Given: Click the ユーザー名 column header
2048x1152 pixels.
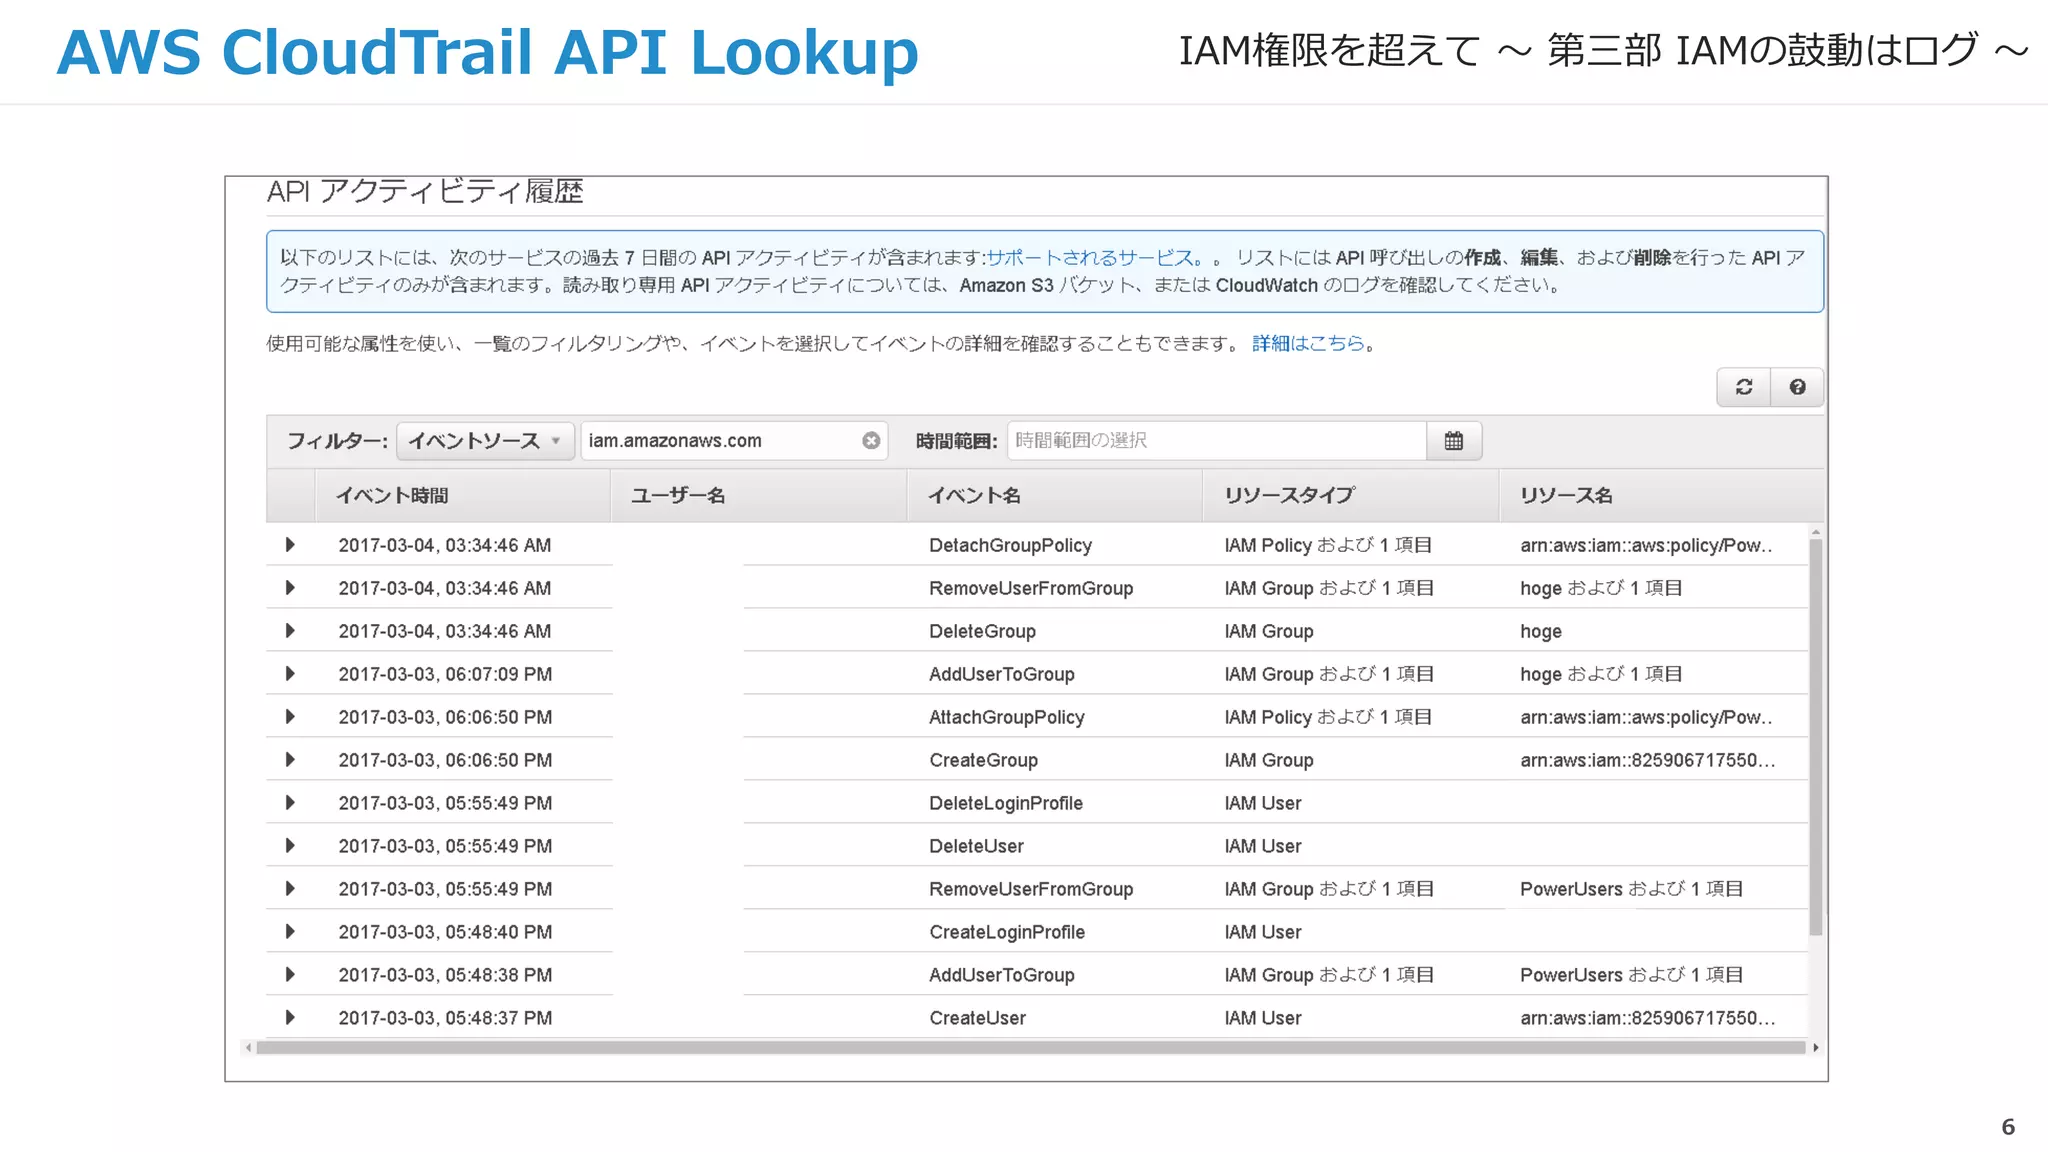Looking at the screenshot, I should tap(759, 496).
